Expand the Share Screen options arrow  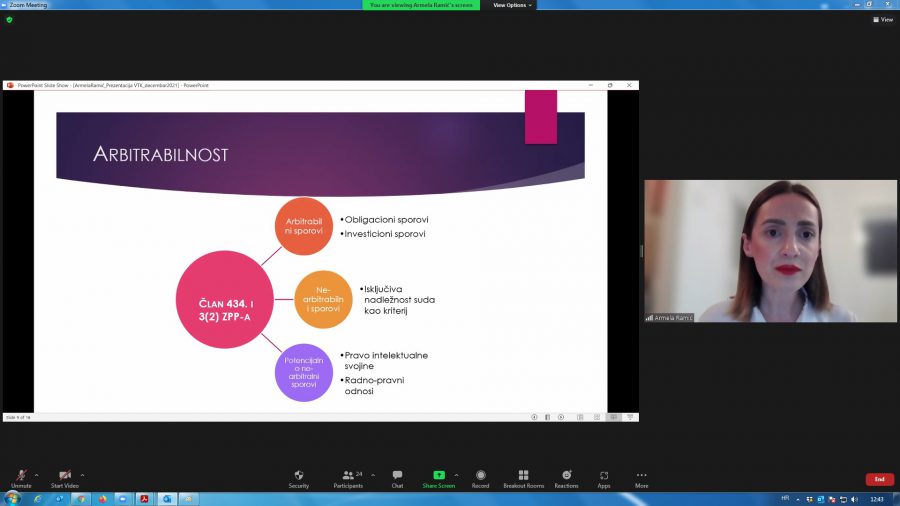(456, 475)
